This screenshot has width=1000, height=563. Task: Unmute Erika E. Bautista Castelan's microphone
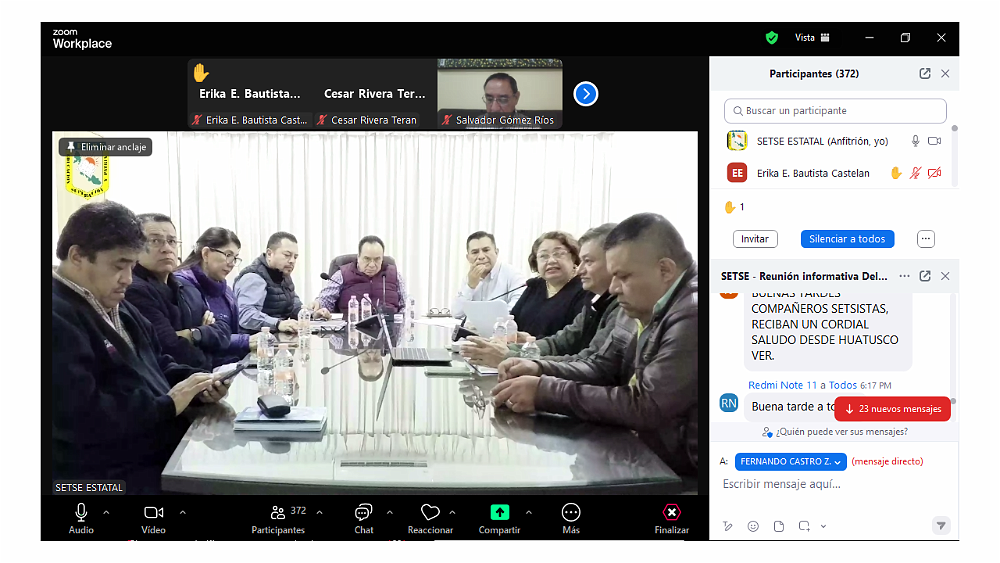pyautogui.click(x=914, y=173)
